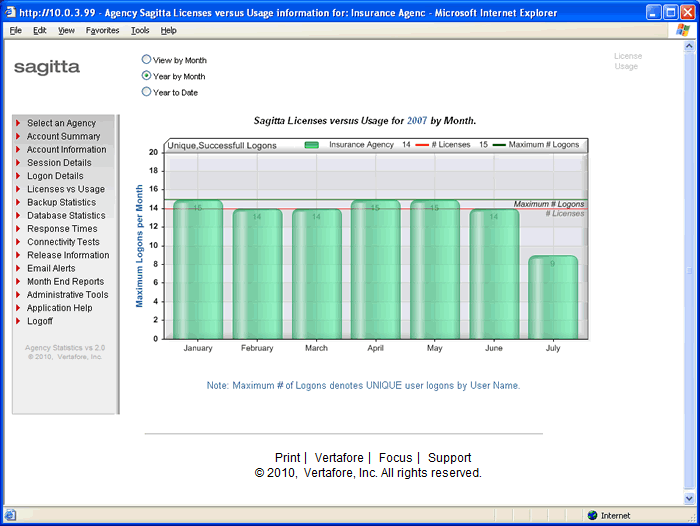Click the page icon in status bar
Image resolution: width=700 pixels, height=526 pixels.
point(11,515)
